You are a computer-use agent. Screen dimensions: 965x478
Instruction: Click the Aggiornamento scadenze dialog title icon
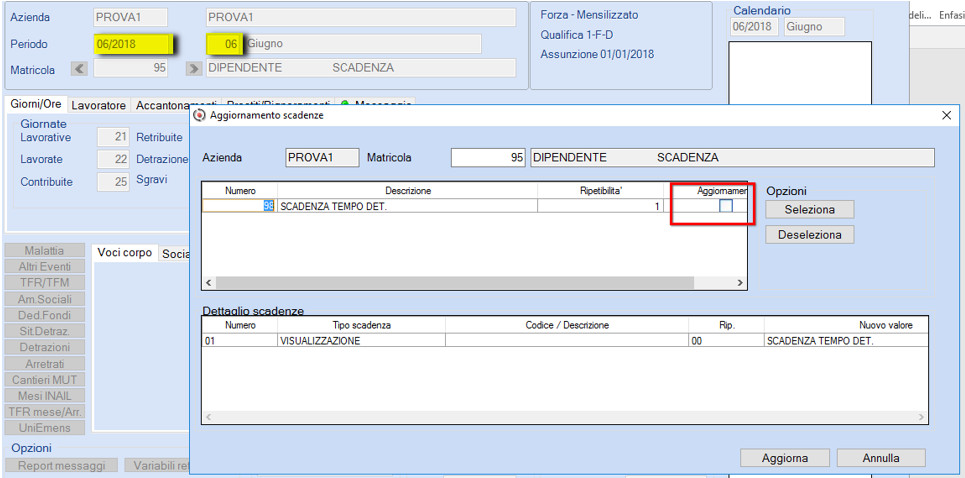(x=199, y=115)
